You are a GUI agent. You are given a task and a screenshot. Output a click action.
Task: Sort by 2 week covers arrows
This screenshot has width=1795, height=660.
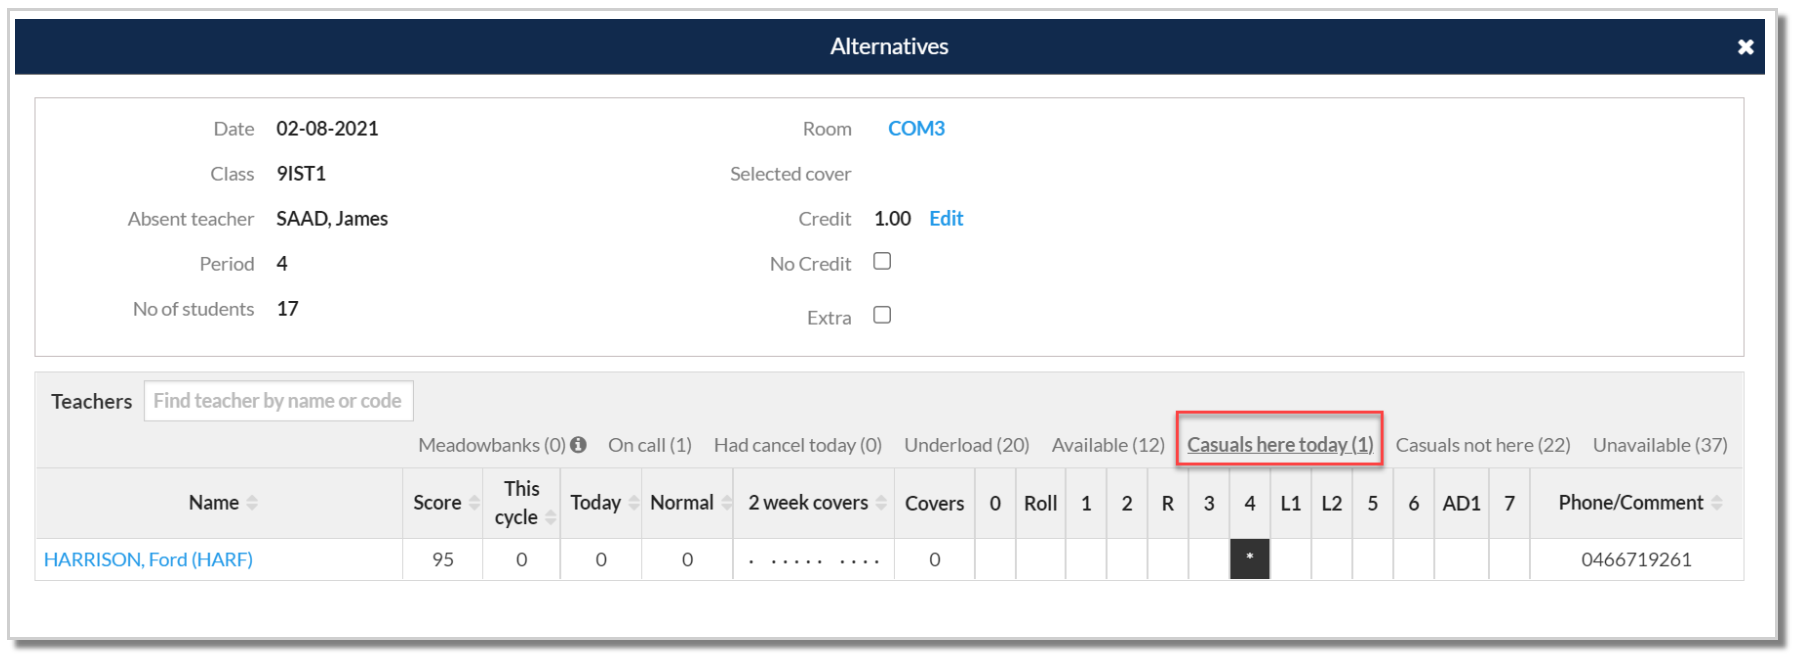(x=880, y=503)
